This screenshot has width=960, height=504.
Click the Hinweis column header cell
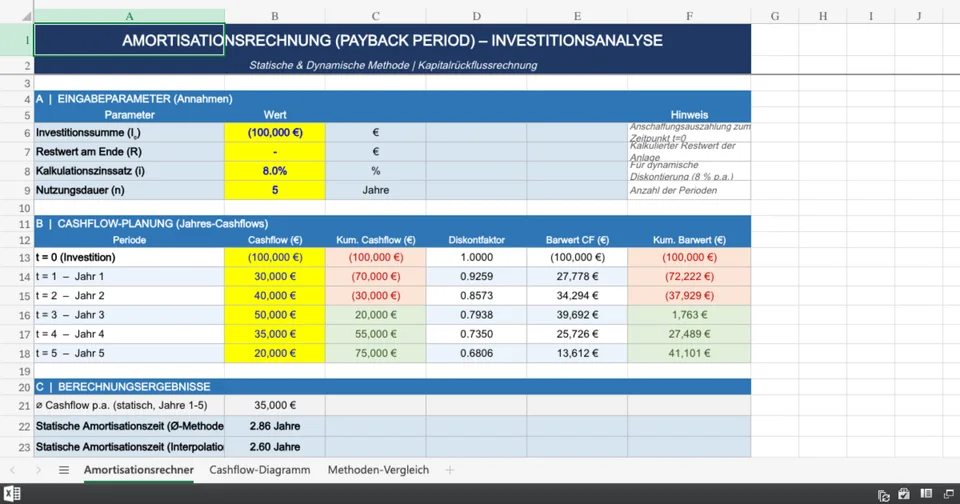click(689, 115)
